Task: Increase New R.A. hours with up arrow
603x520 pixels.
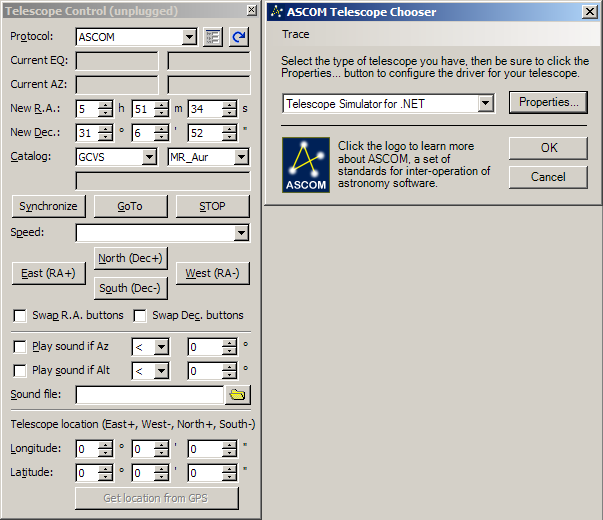Action: point(105,105)
